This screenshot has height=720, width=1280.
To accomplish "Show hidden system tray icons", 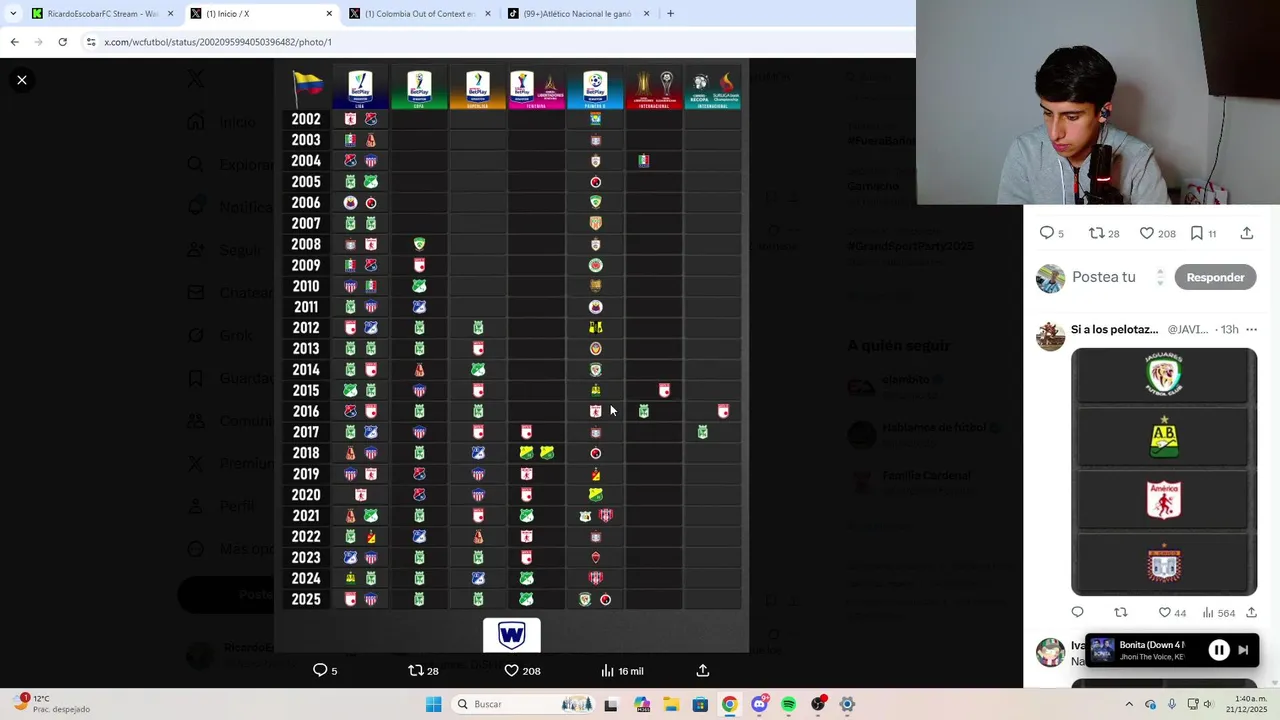I will [1129, 704].
